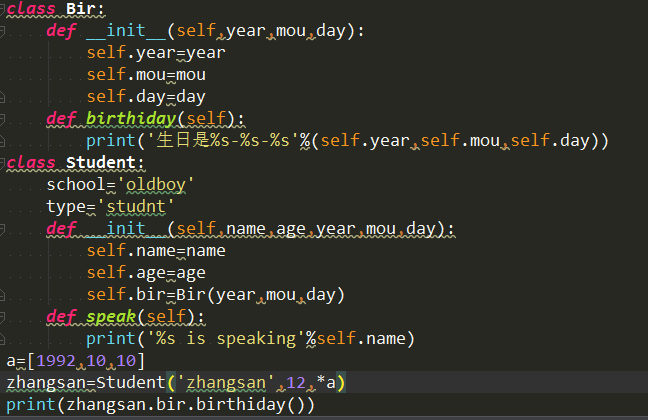Collapse the class Student fold marker
The image size is (648, 420).
(2, 163)
